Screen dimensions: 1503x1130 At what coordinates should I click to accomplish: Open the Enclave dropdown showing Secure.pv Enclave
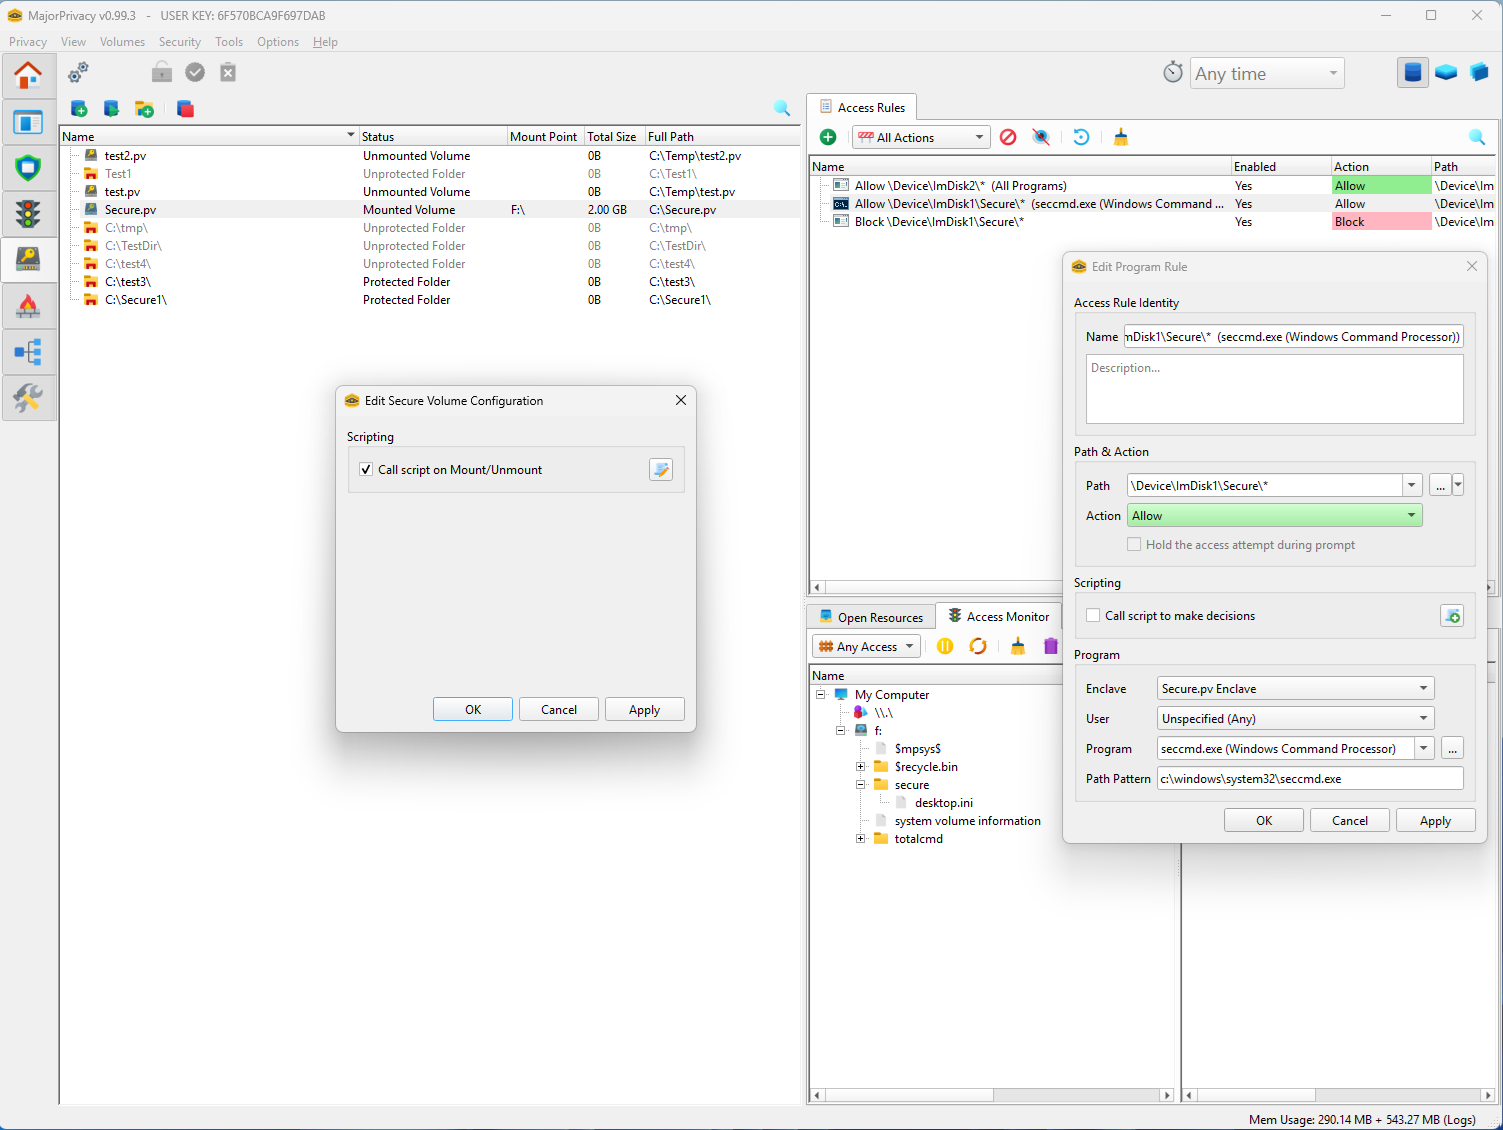tap(1295, 689)
